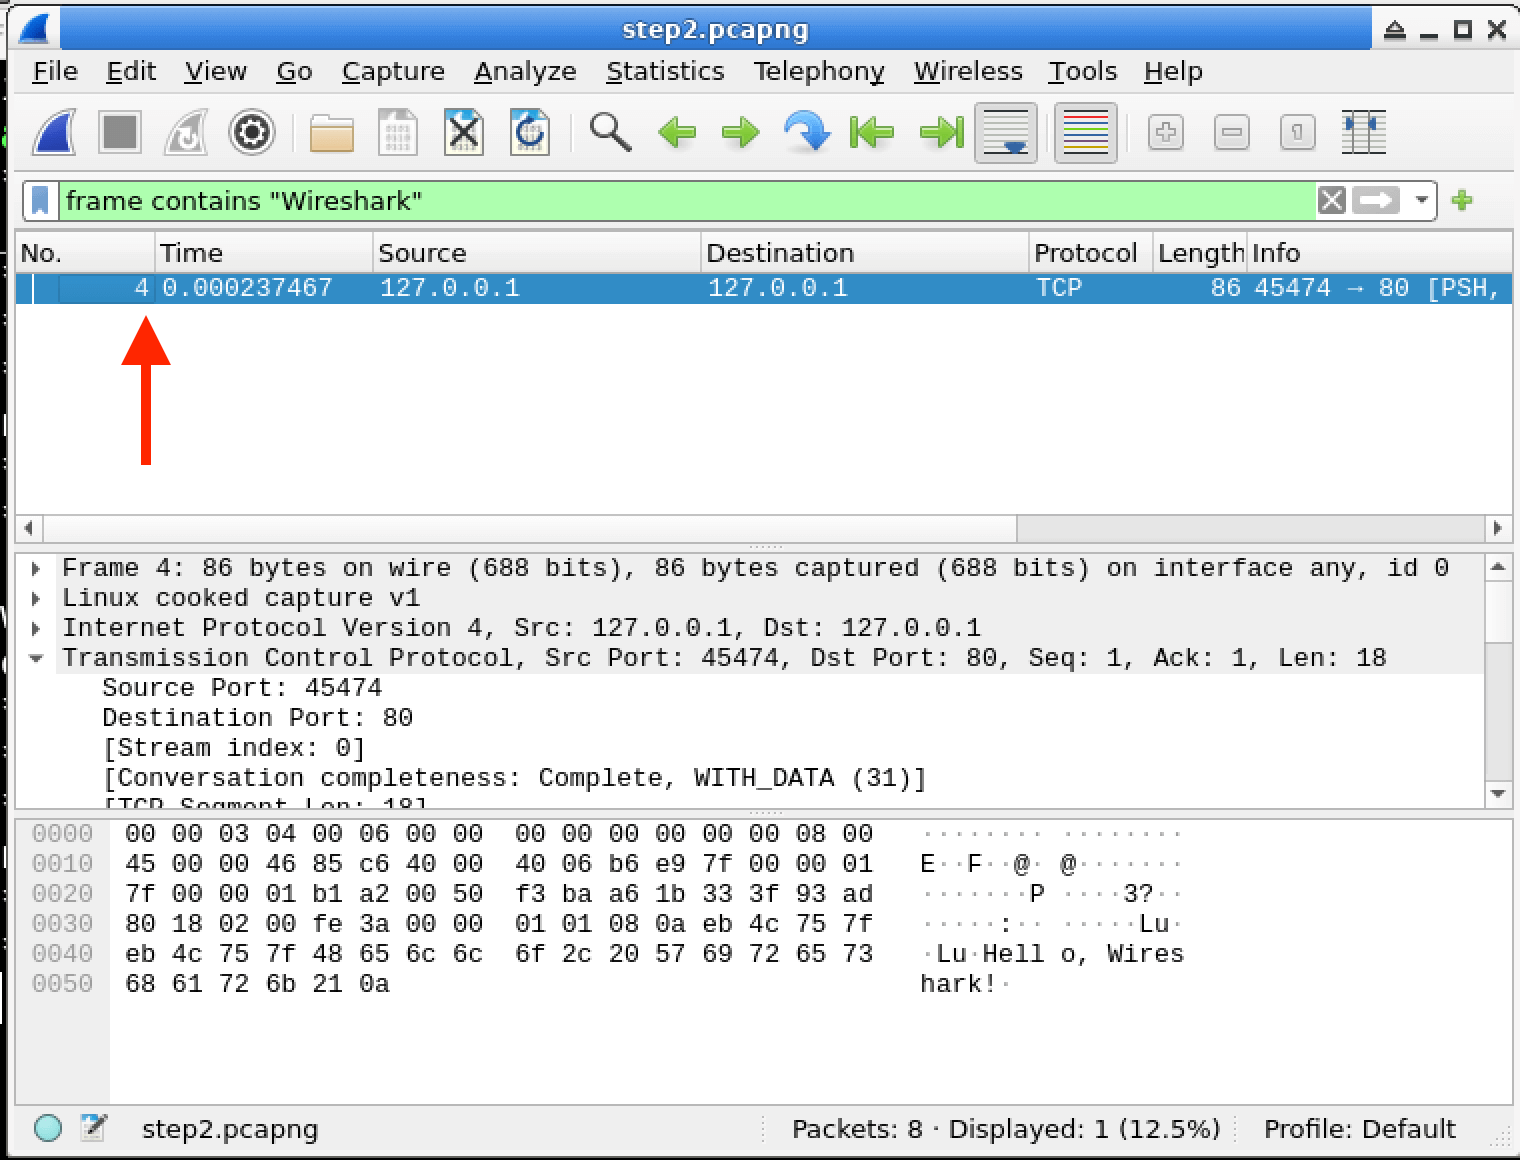The width and height of the screenshot is (1520, 1160).
Task: Reload this capture file icon
Action: point(529,132)
